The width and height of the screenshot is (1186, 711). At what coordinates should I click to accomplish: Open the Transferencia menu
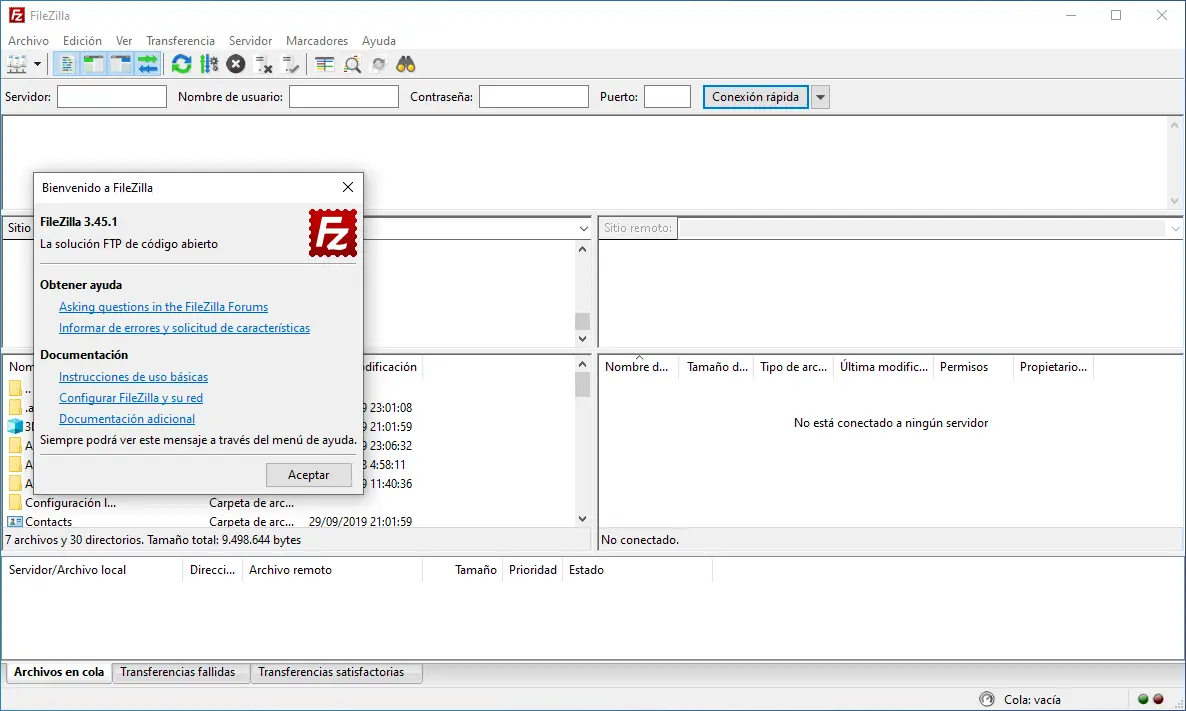(180, 41)
